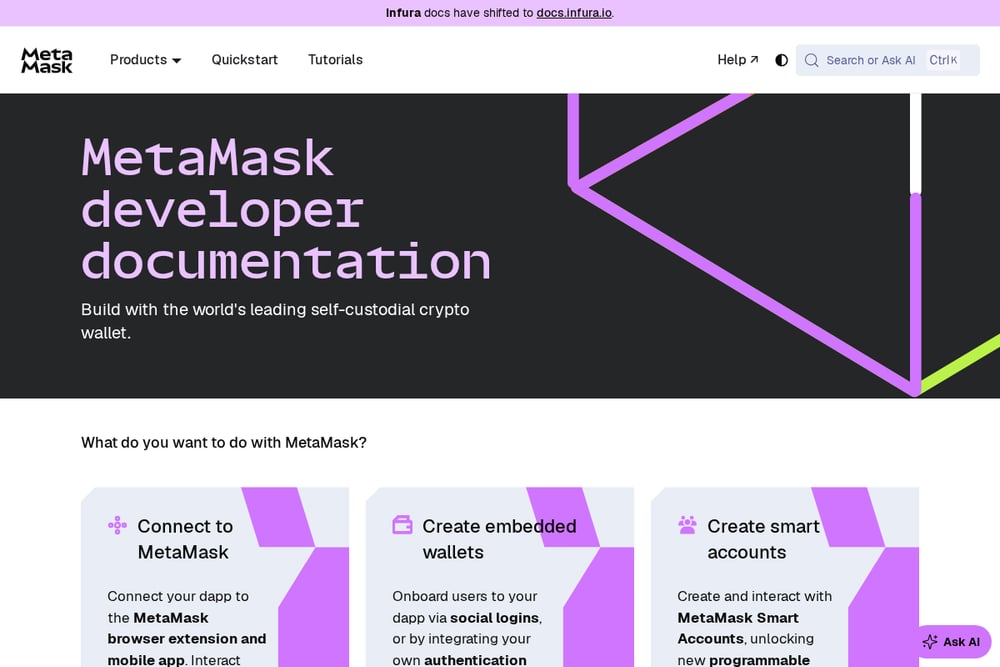Screen dimensions: 1000x667
Task: Click the Ctrl K shortcut badge
Action: click(943, 60)
